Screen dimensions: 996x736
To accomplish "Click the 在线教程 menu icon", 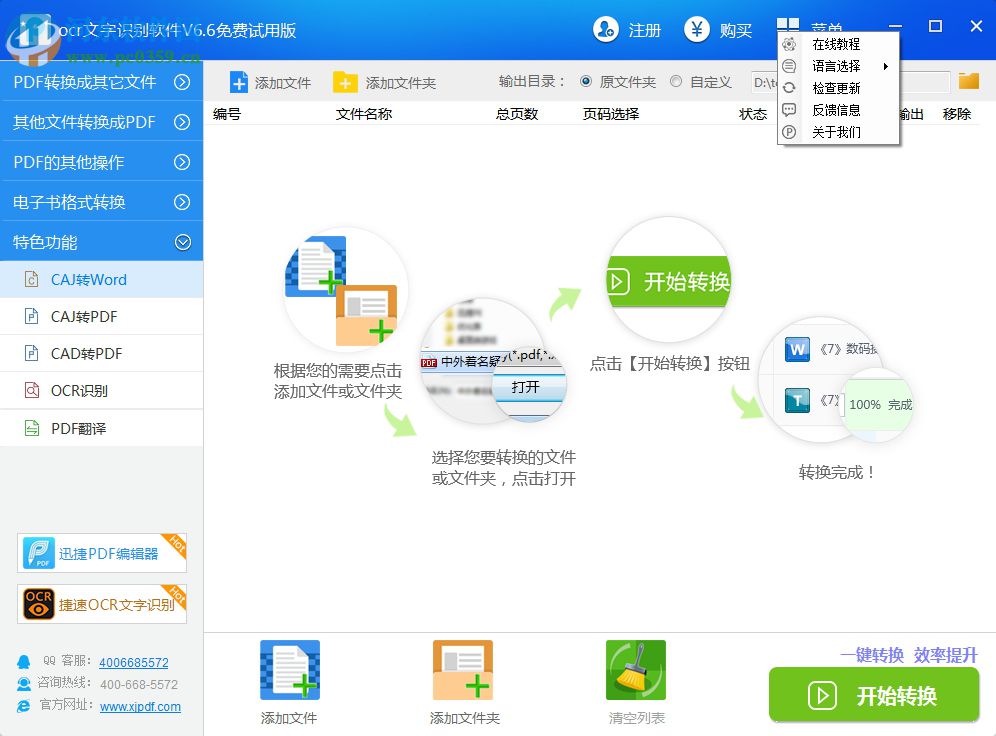I will 789,44.
